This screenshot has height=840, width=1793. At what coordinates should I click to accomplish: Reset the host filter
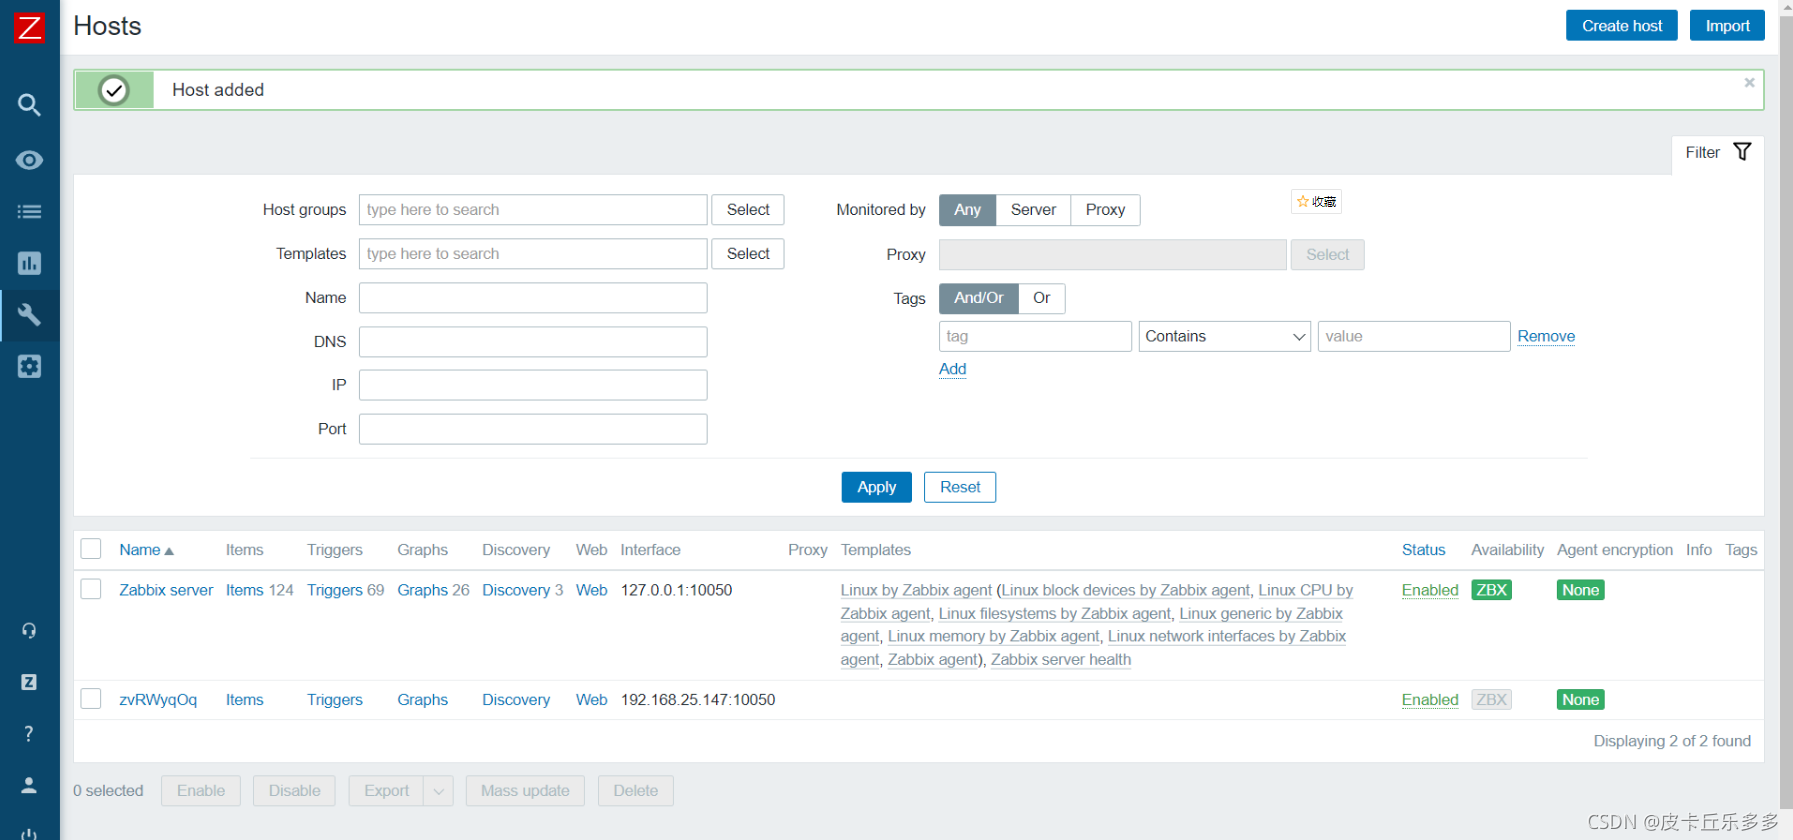(x=960, y=487)
